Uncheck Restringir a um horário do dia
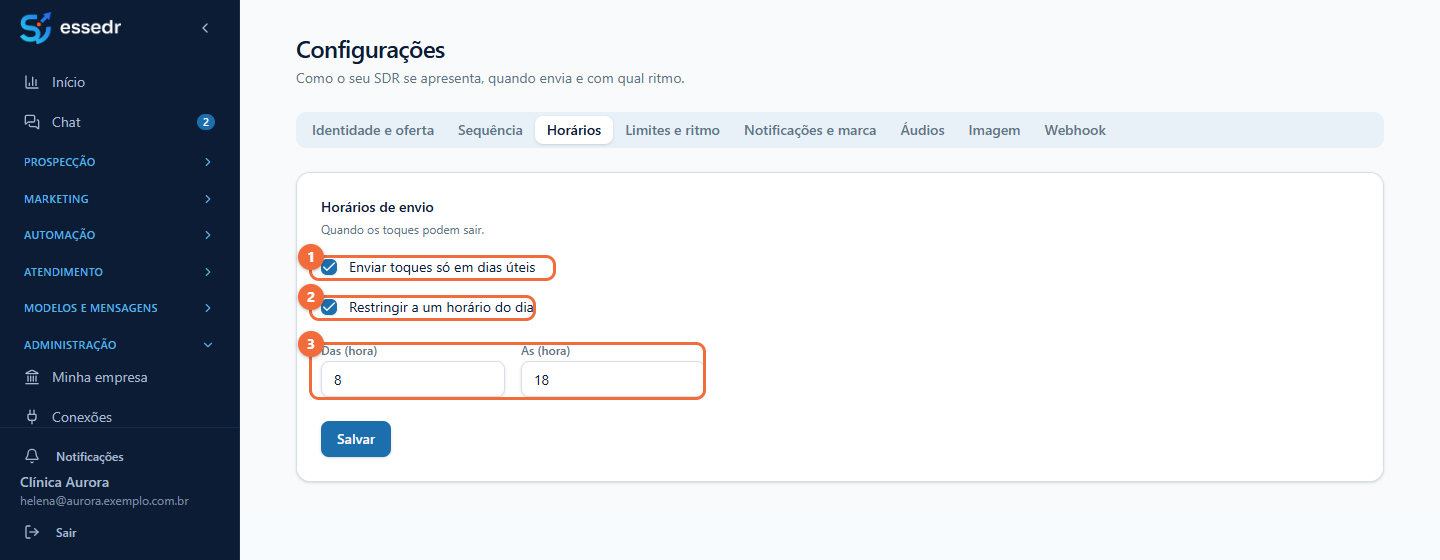The image size is (1440, 560). point(329,307)
